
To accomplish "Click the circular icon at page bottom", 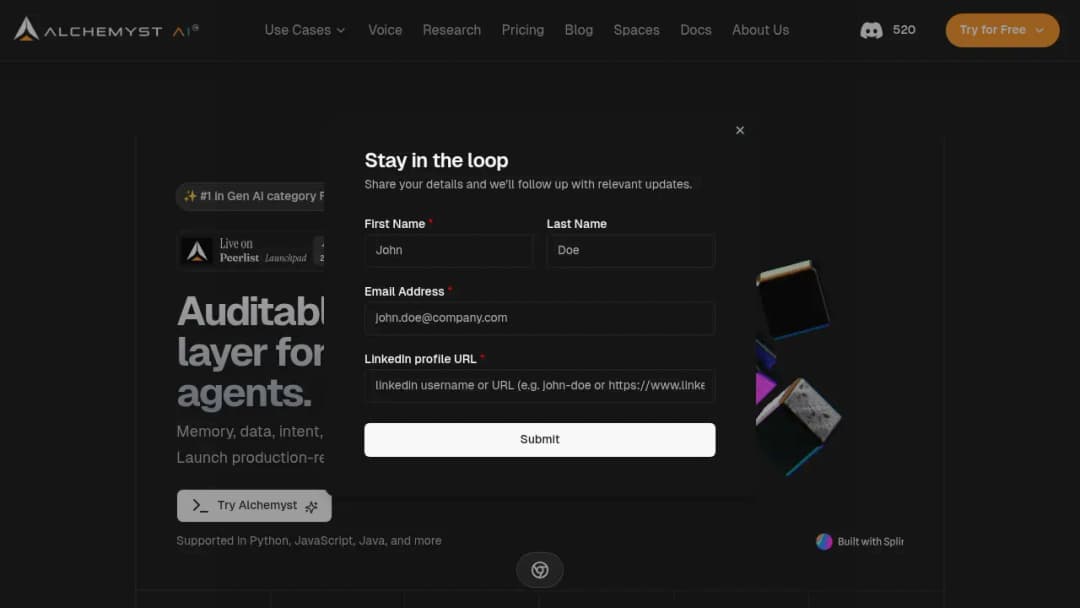I will pyautogui.click(x=540, y=569).
